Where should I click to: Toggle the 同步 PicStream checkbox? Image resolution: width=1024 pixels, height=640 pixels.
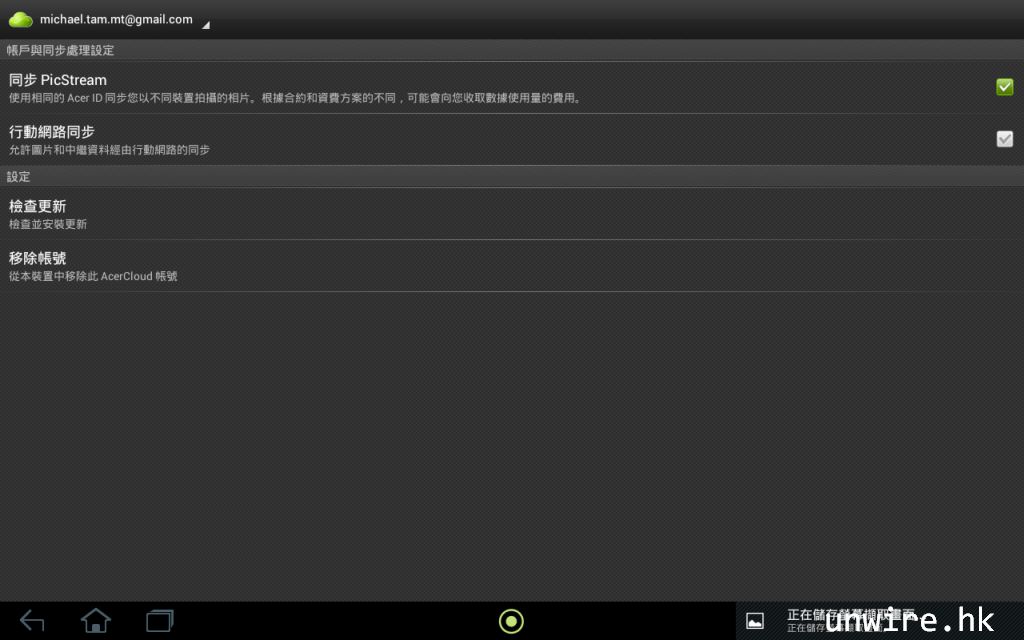click(1004, 87)
